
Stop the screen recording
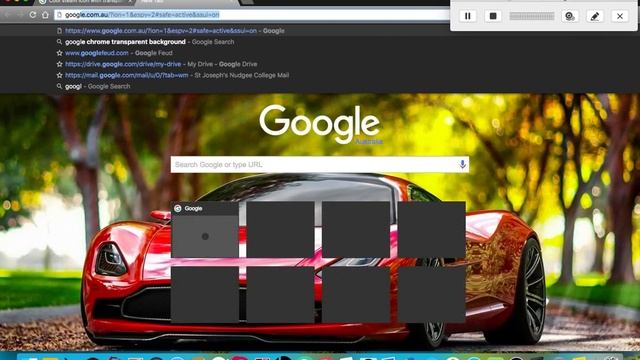(x=493, y=16)
